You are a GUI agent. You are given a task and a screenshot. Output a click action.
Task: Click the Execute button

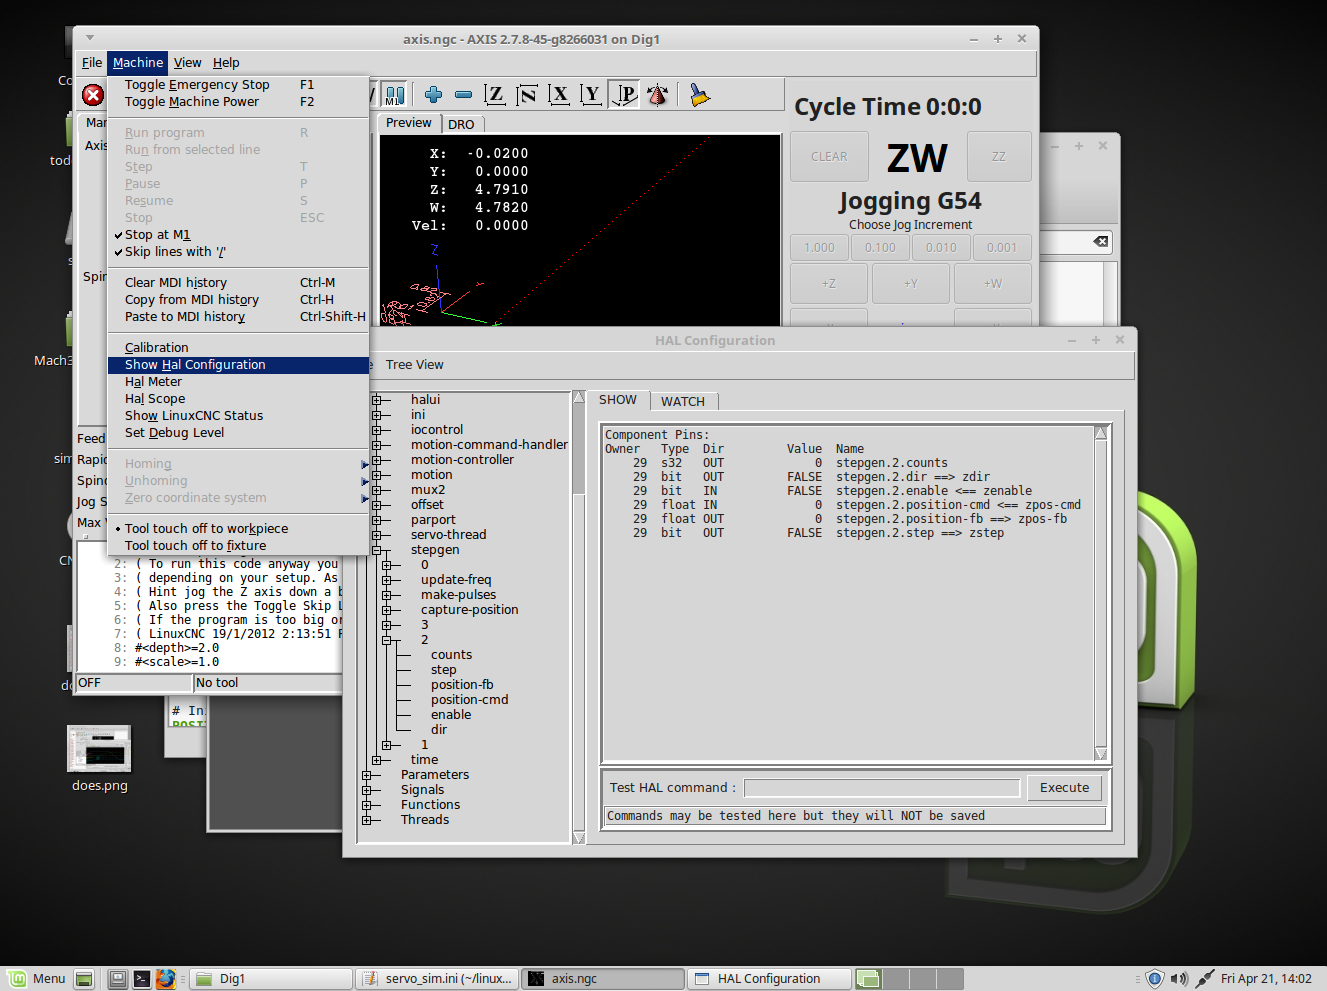click(x=1064, y=788)
